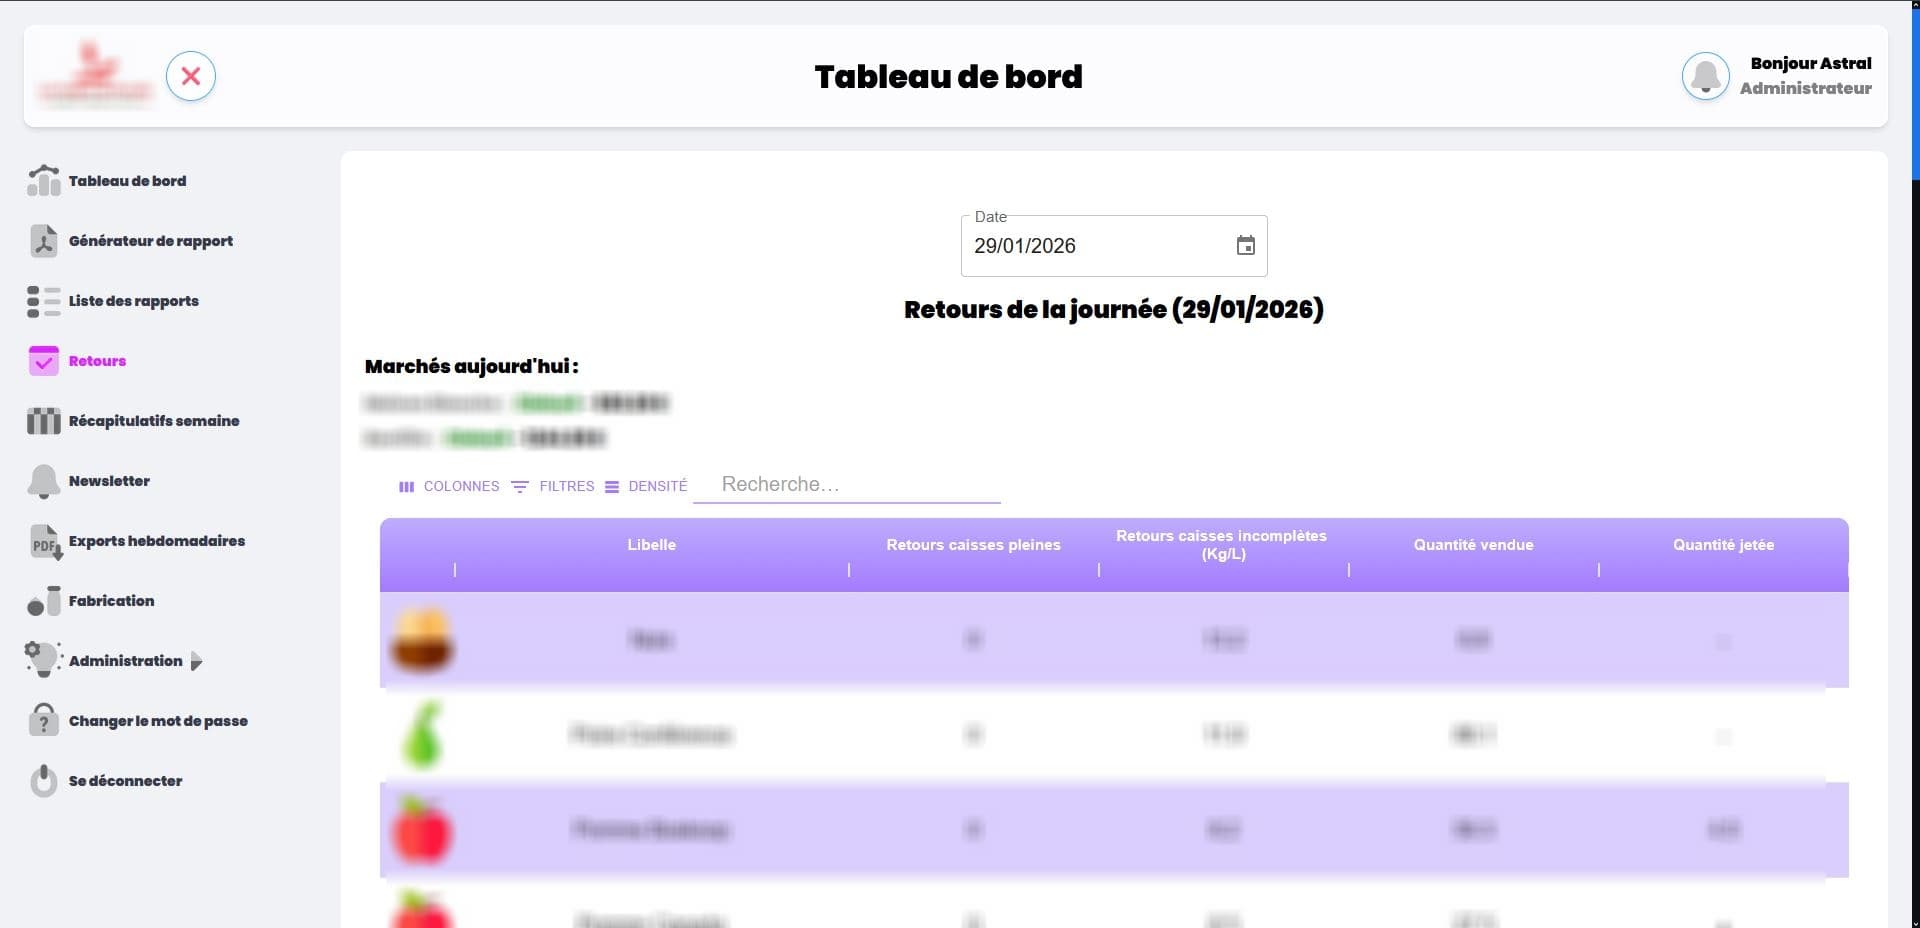This screenshot has width=1920, height=928.
Task: Click Retours in the navigation menu
Action: point(96,361)
